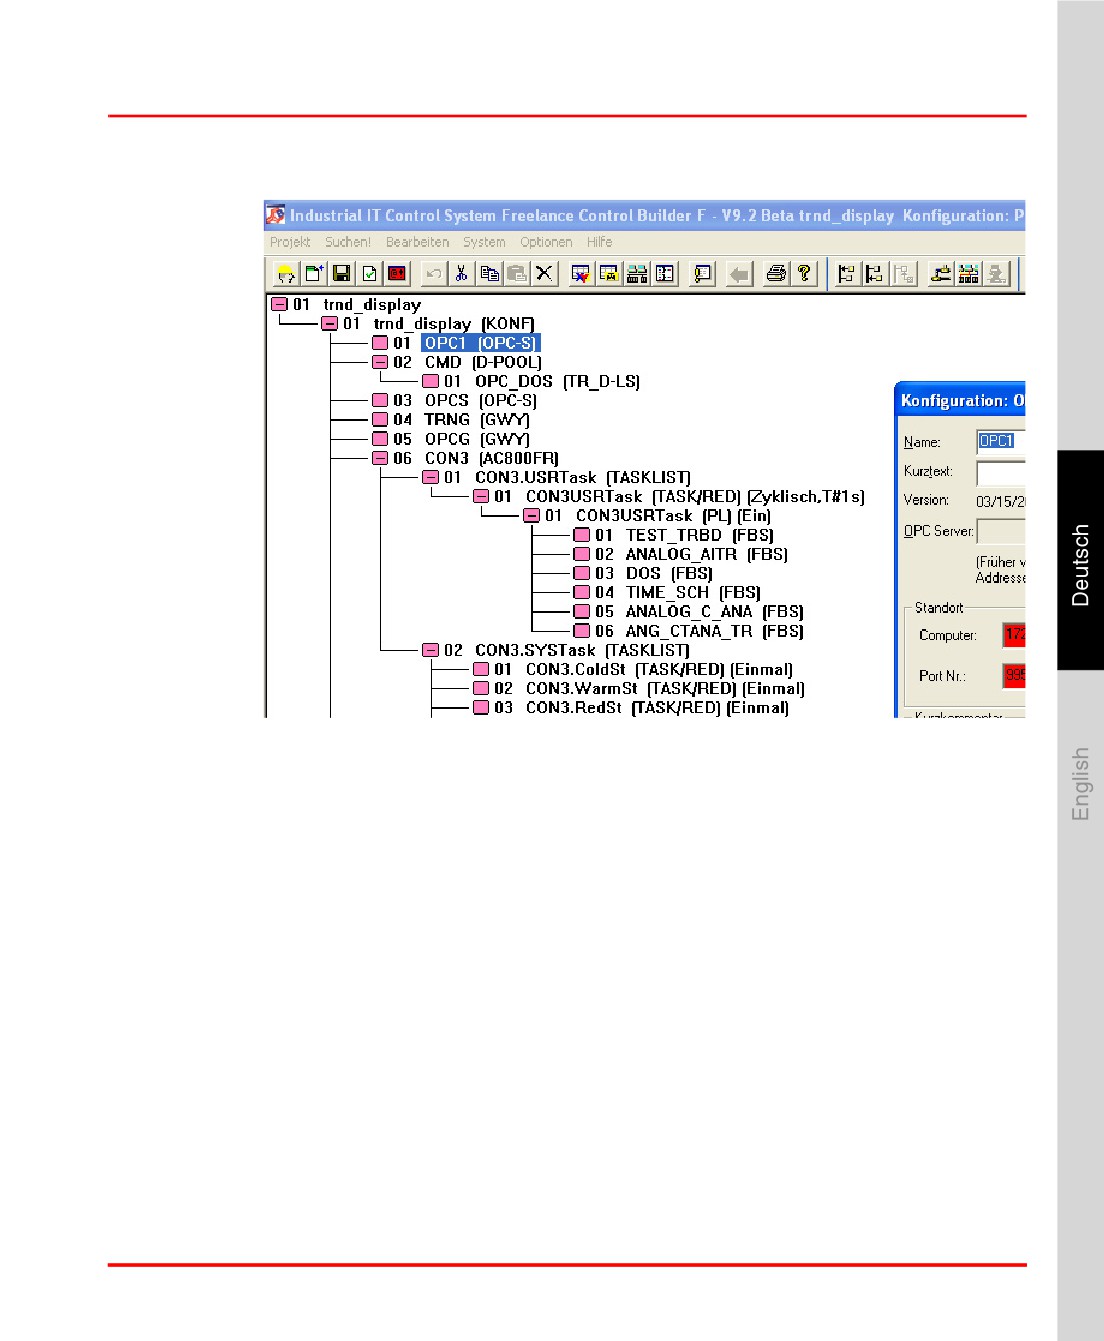1104x1341 pixels.
Task: Click the first tree-structure toolbar icon
Action: coord(846,273)
